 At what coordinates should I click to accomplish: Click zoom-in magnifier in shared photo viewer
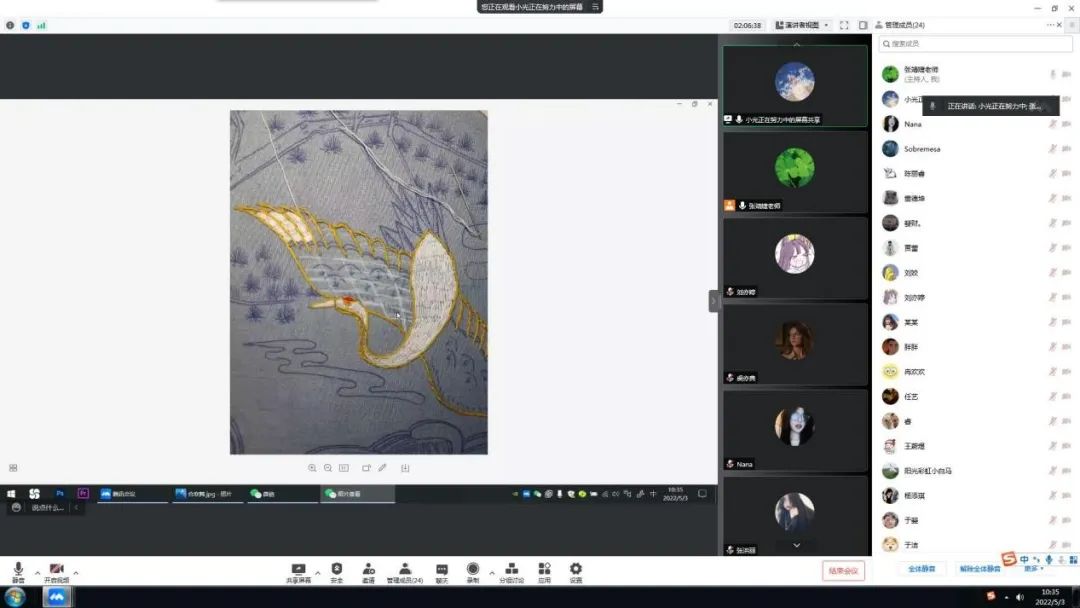[312, 468]
